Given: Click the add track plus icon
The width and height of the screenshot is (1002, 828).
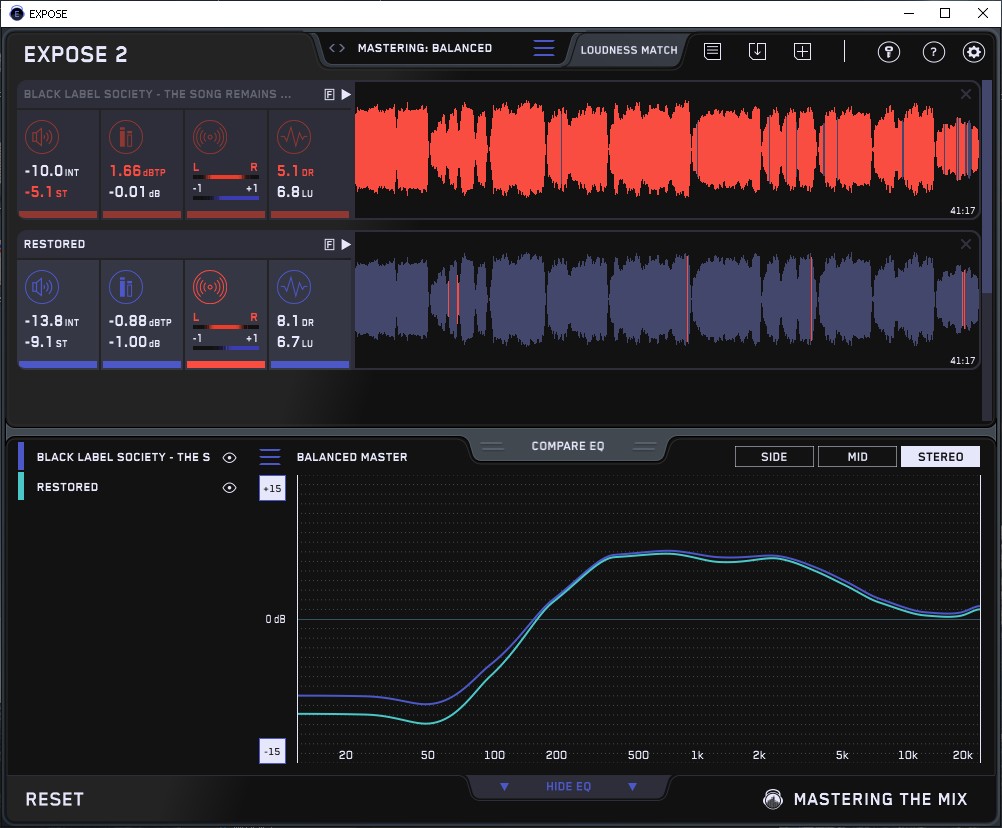Looking at the screenshot, I should [x=802, y=51].
